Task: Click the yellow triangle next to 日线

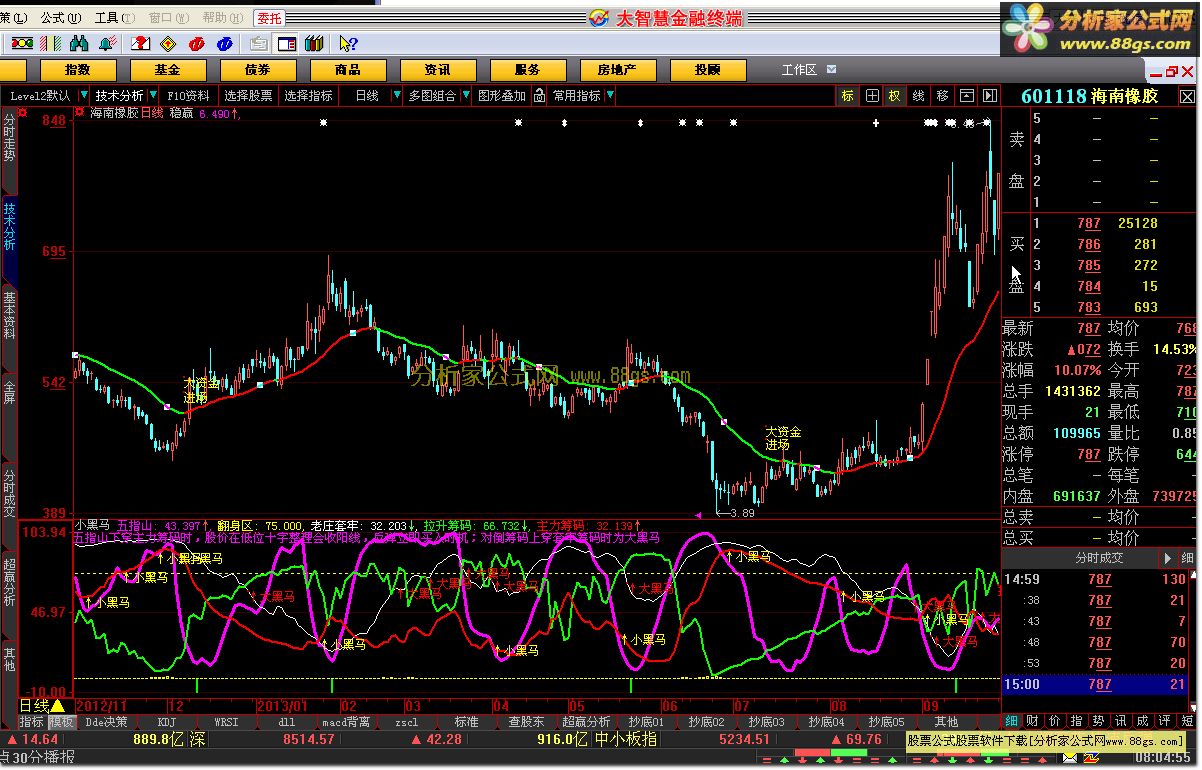Action: click(x=58, y=706)
